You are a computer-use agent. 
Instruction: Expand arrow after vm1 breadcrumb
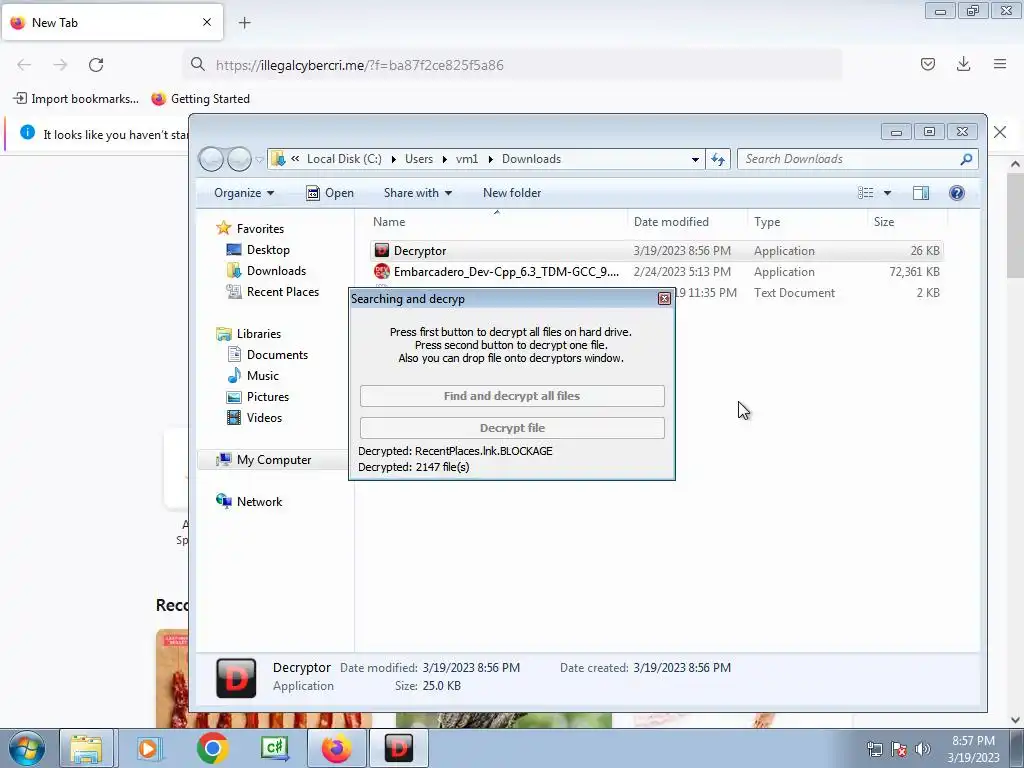click(x=490, y=159)
